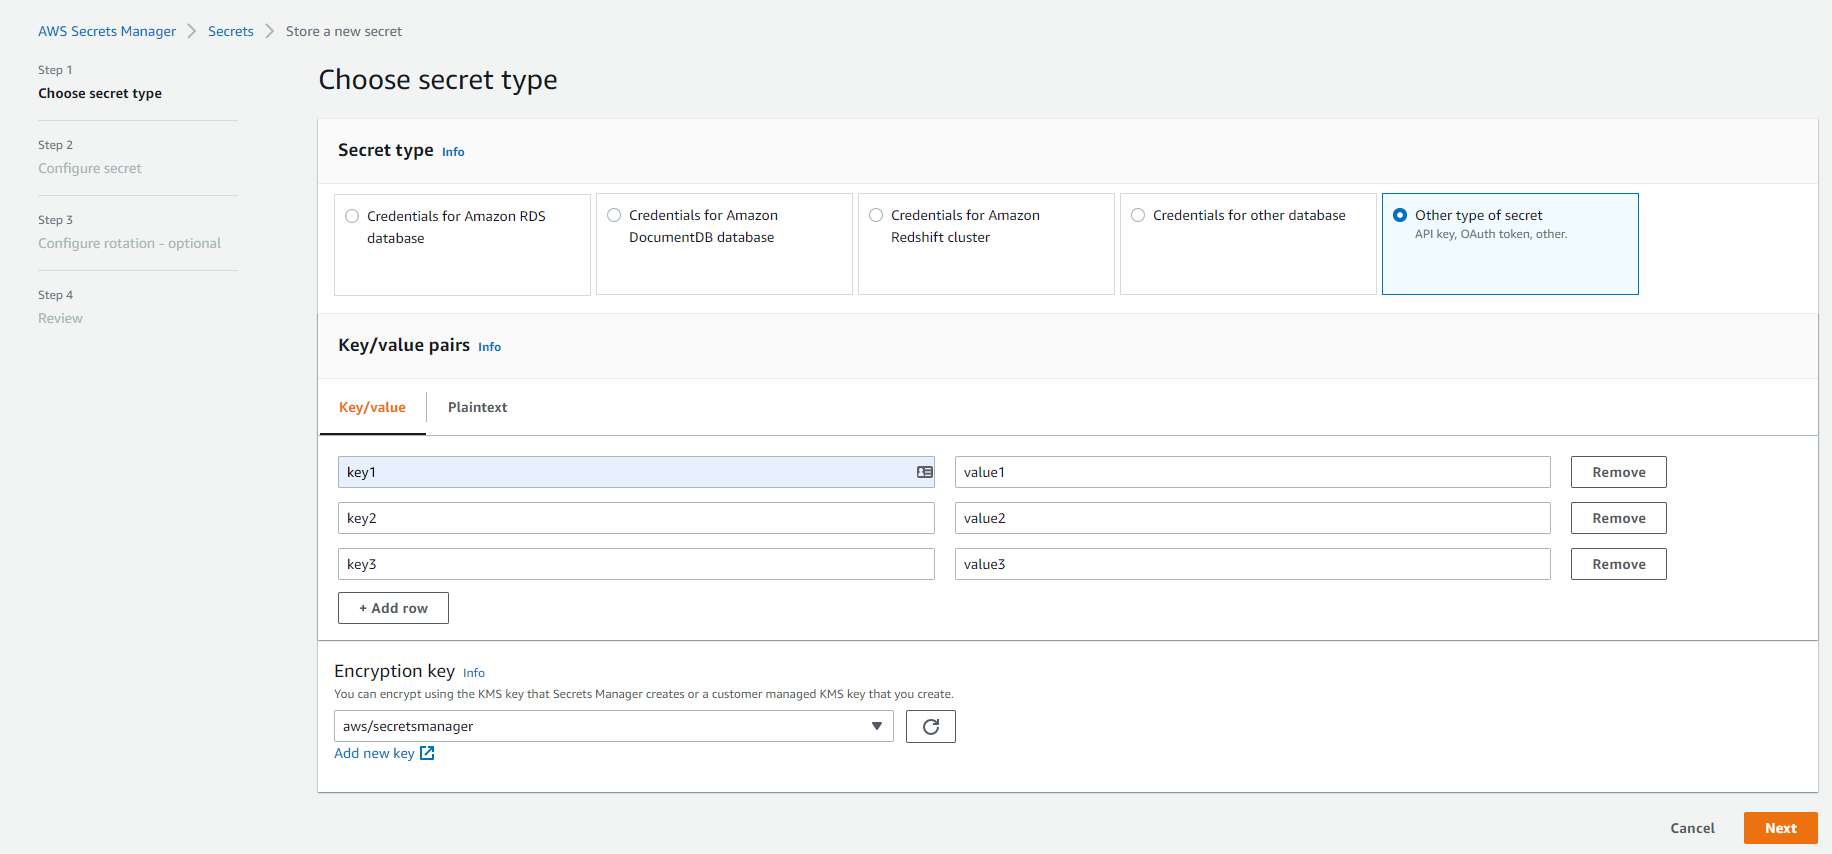Click the Store a new secret breadcrumb
Viewport: 1832px width, 854px height.
point(344,32)
